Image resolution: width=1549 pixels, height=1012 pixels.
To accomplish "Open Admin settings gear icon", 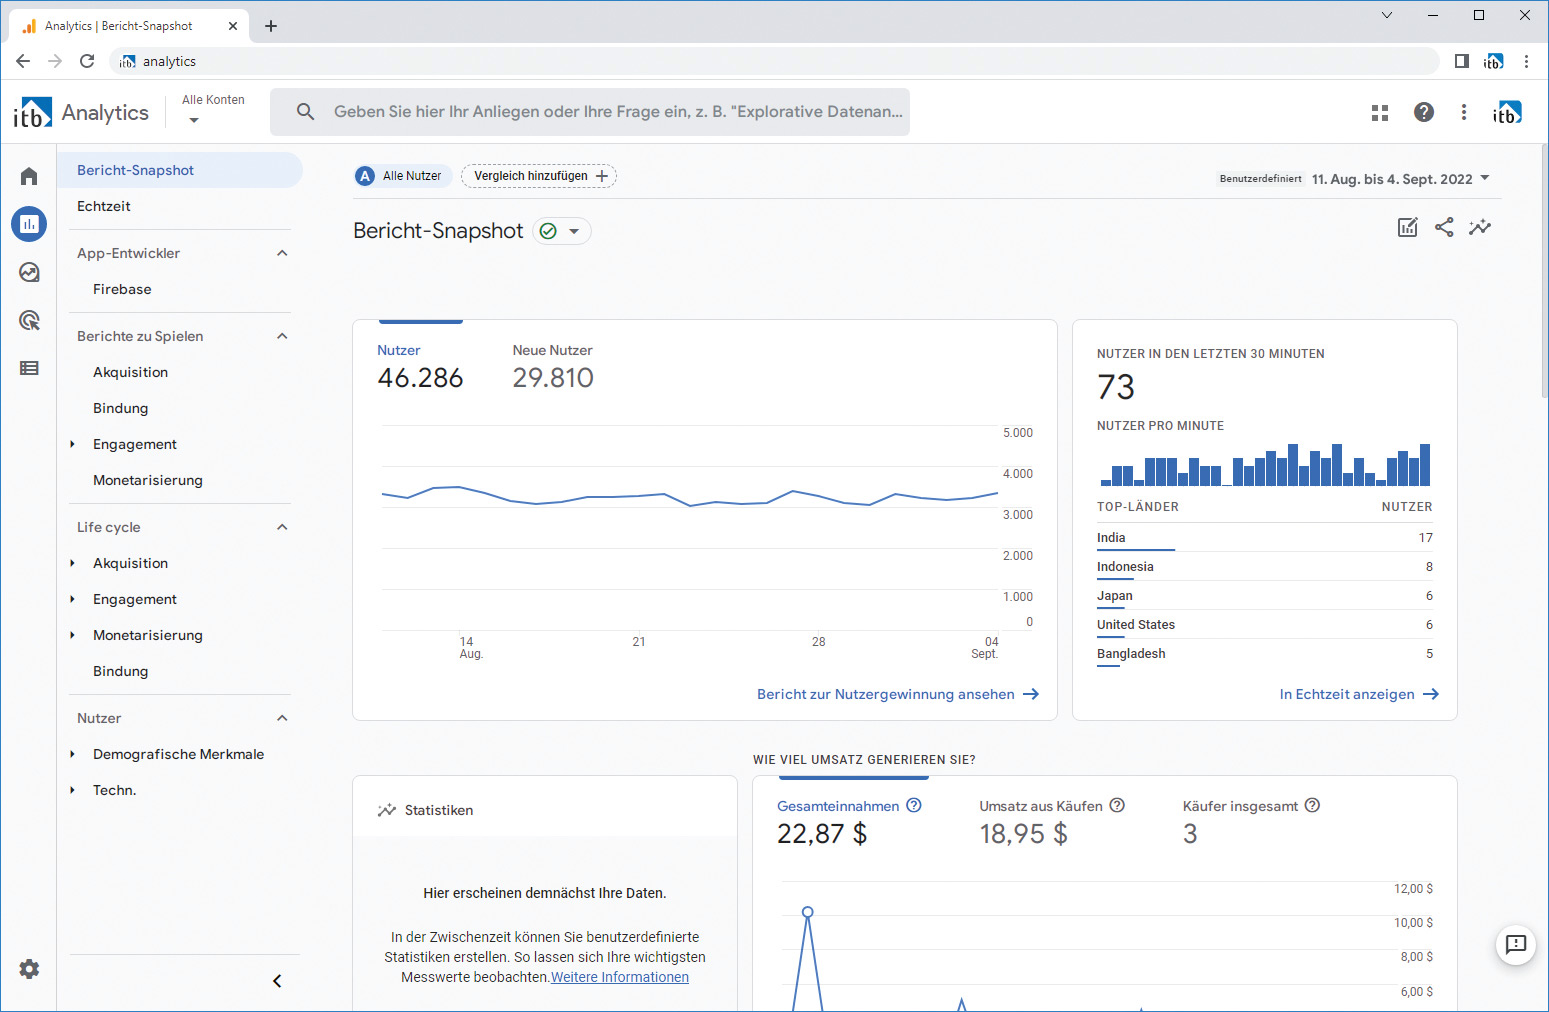I will point(29,969).
